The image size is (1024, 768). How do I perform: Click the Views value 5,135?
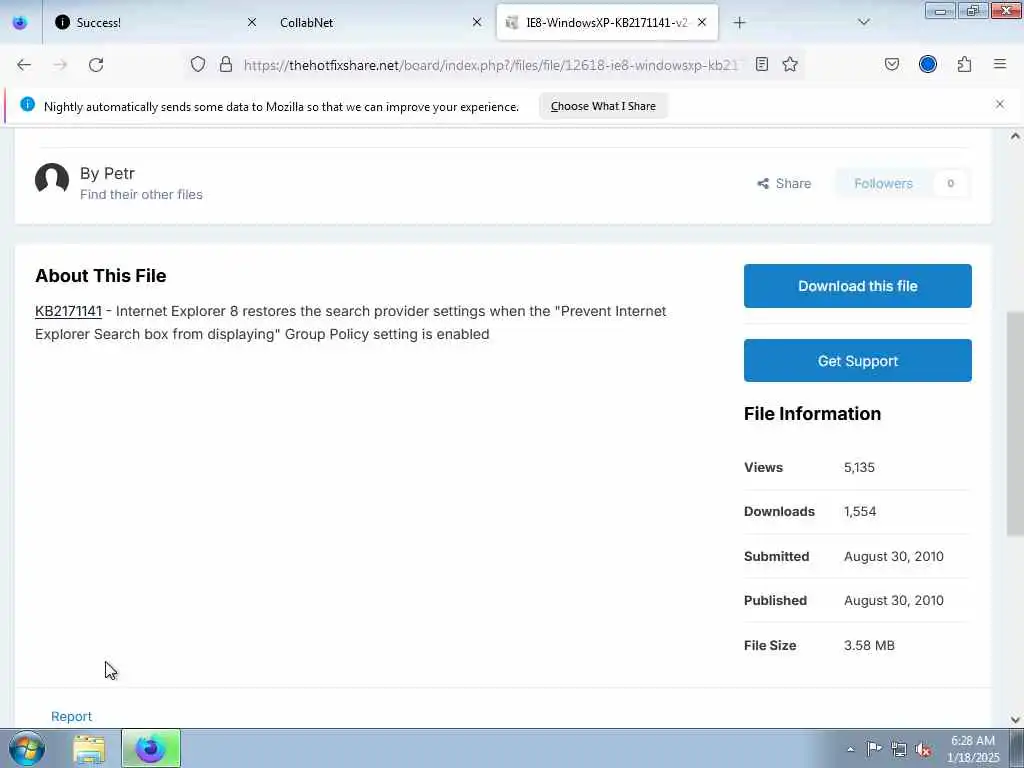[x=859, y=467]
